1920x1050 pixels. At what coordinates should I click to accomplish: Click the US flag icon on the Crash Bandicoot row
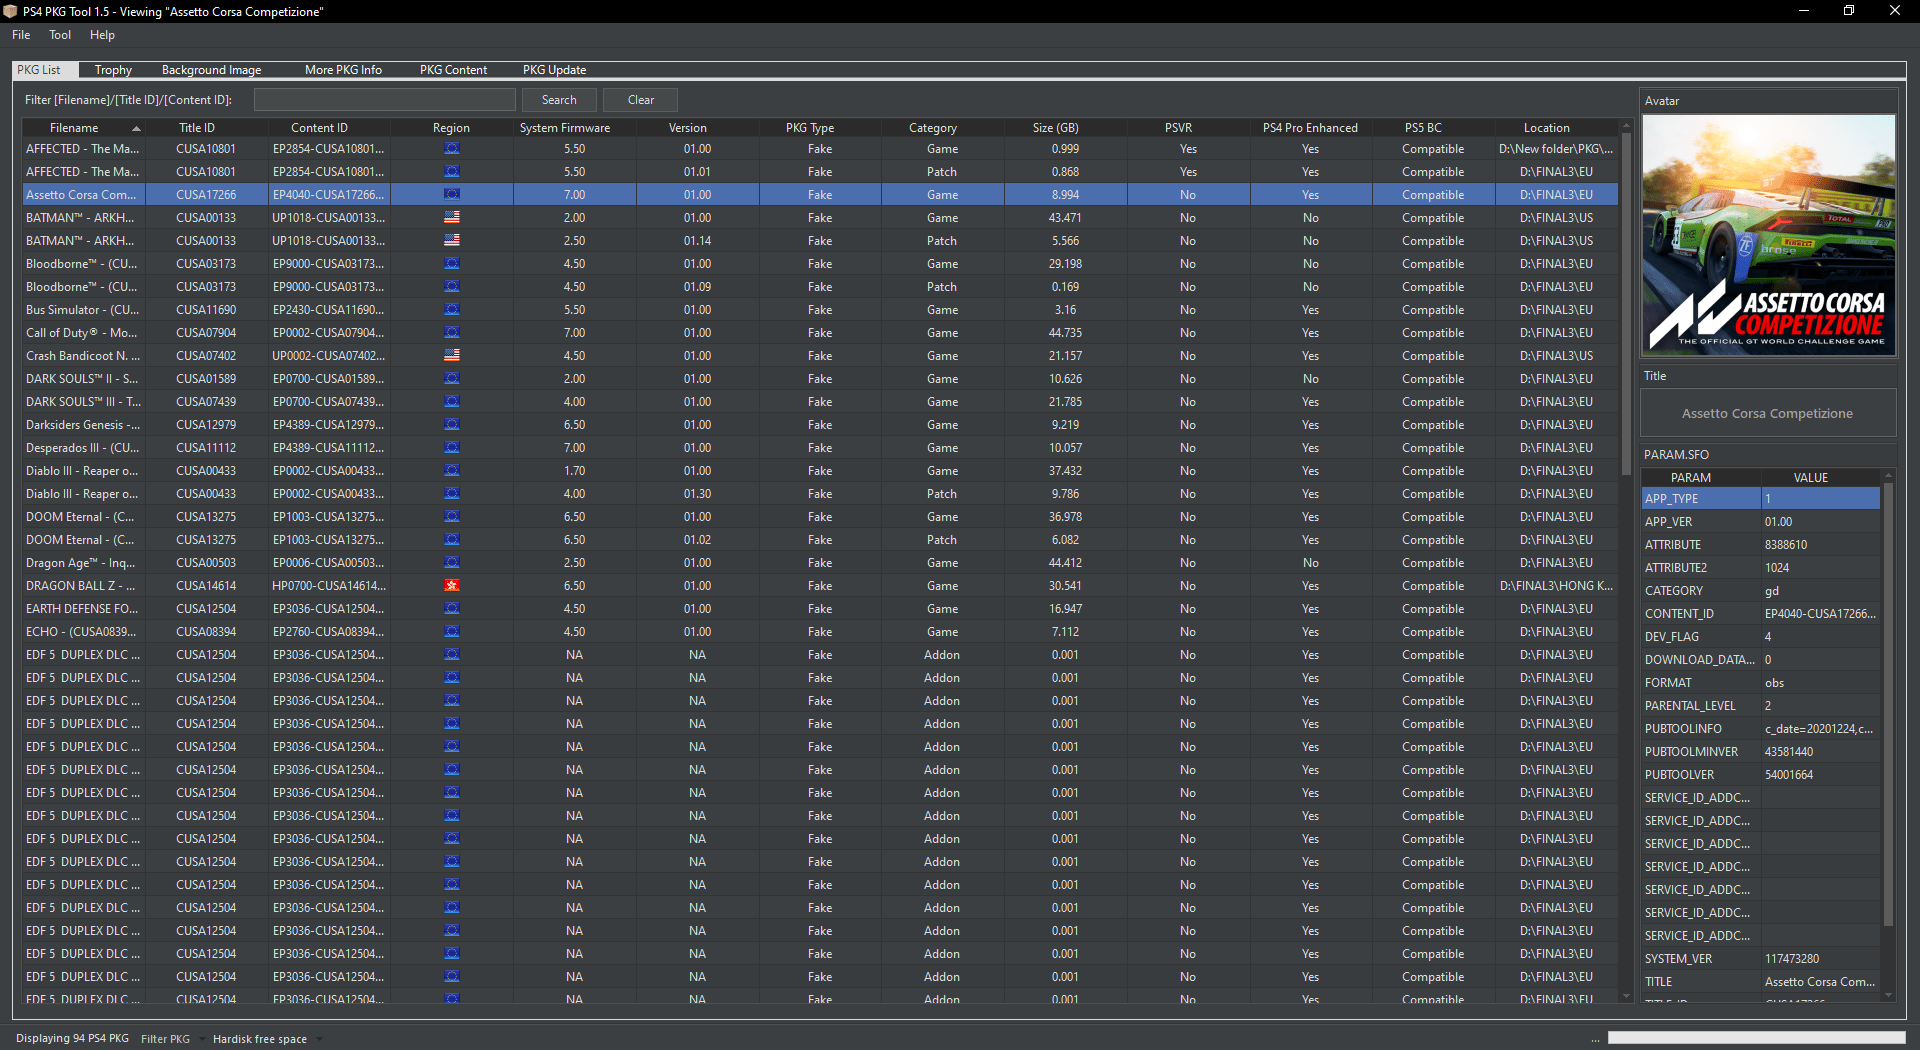tap(452, 355)
